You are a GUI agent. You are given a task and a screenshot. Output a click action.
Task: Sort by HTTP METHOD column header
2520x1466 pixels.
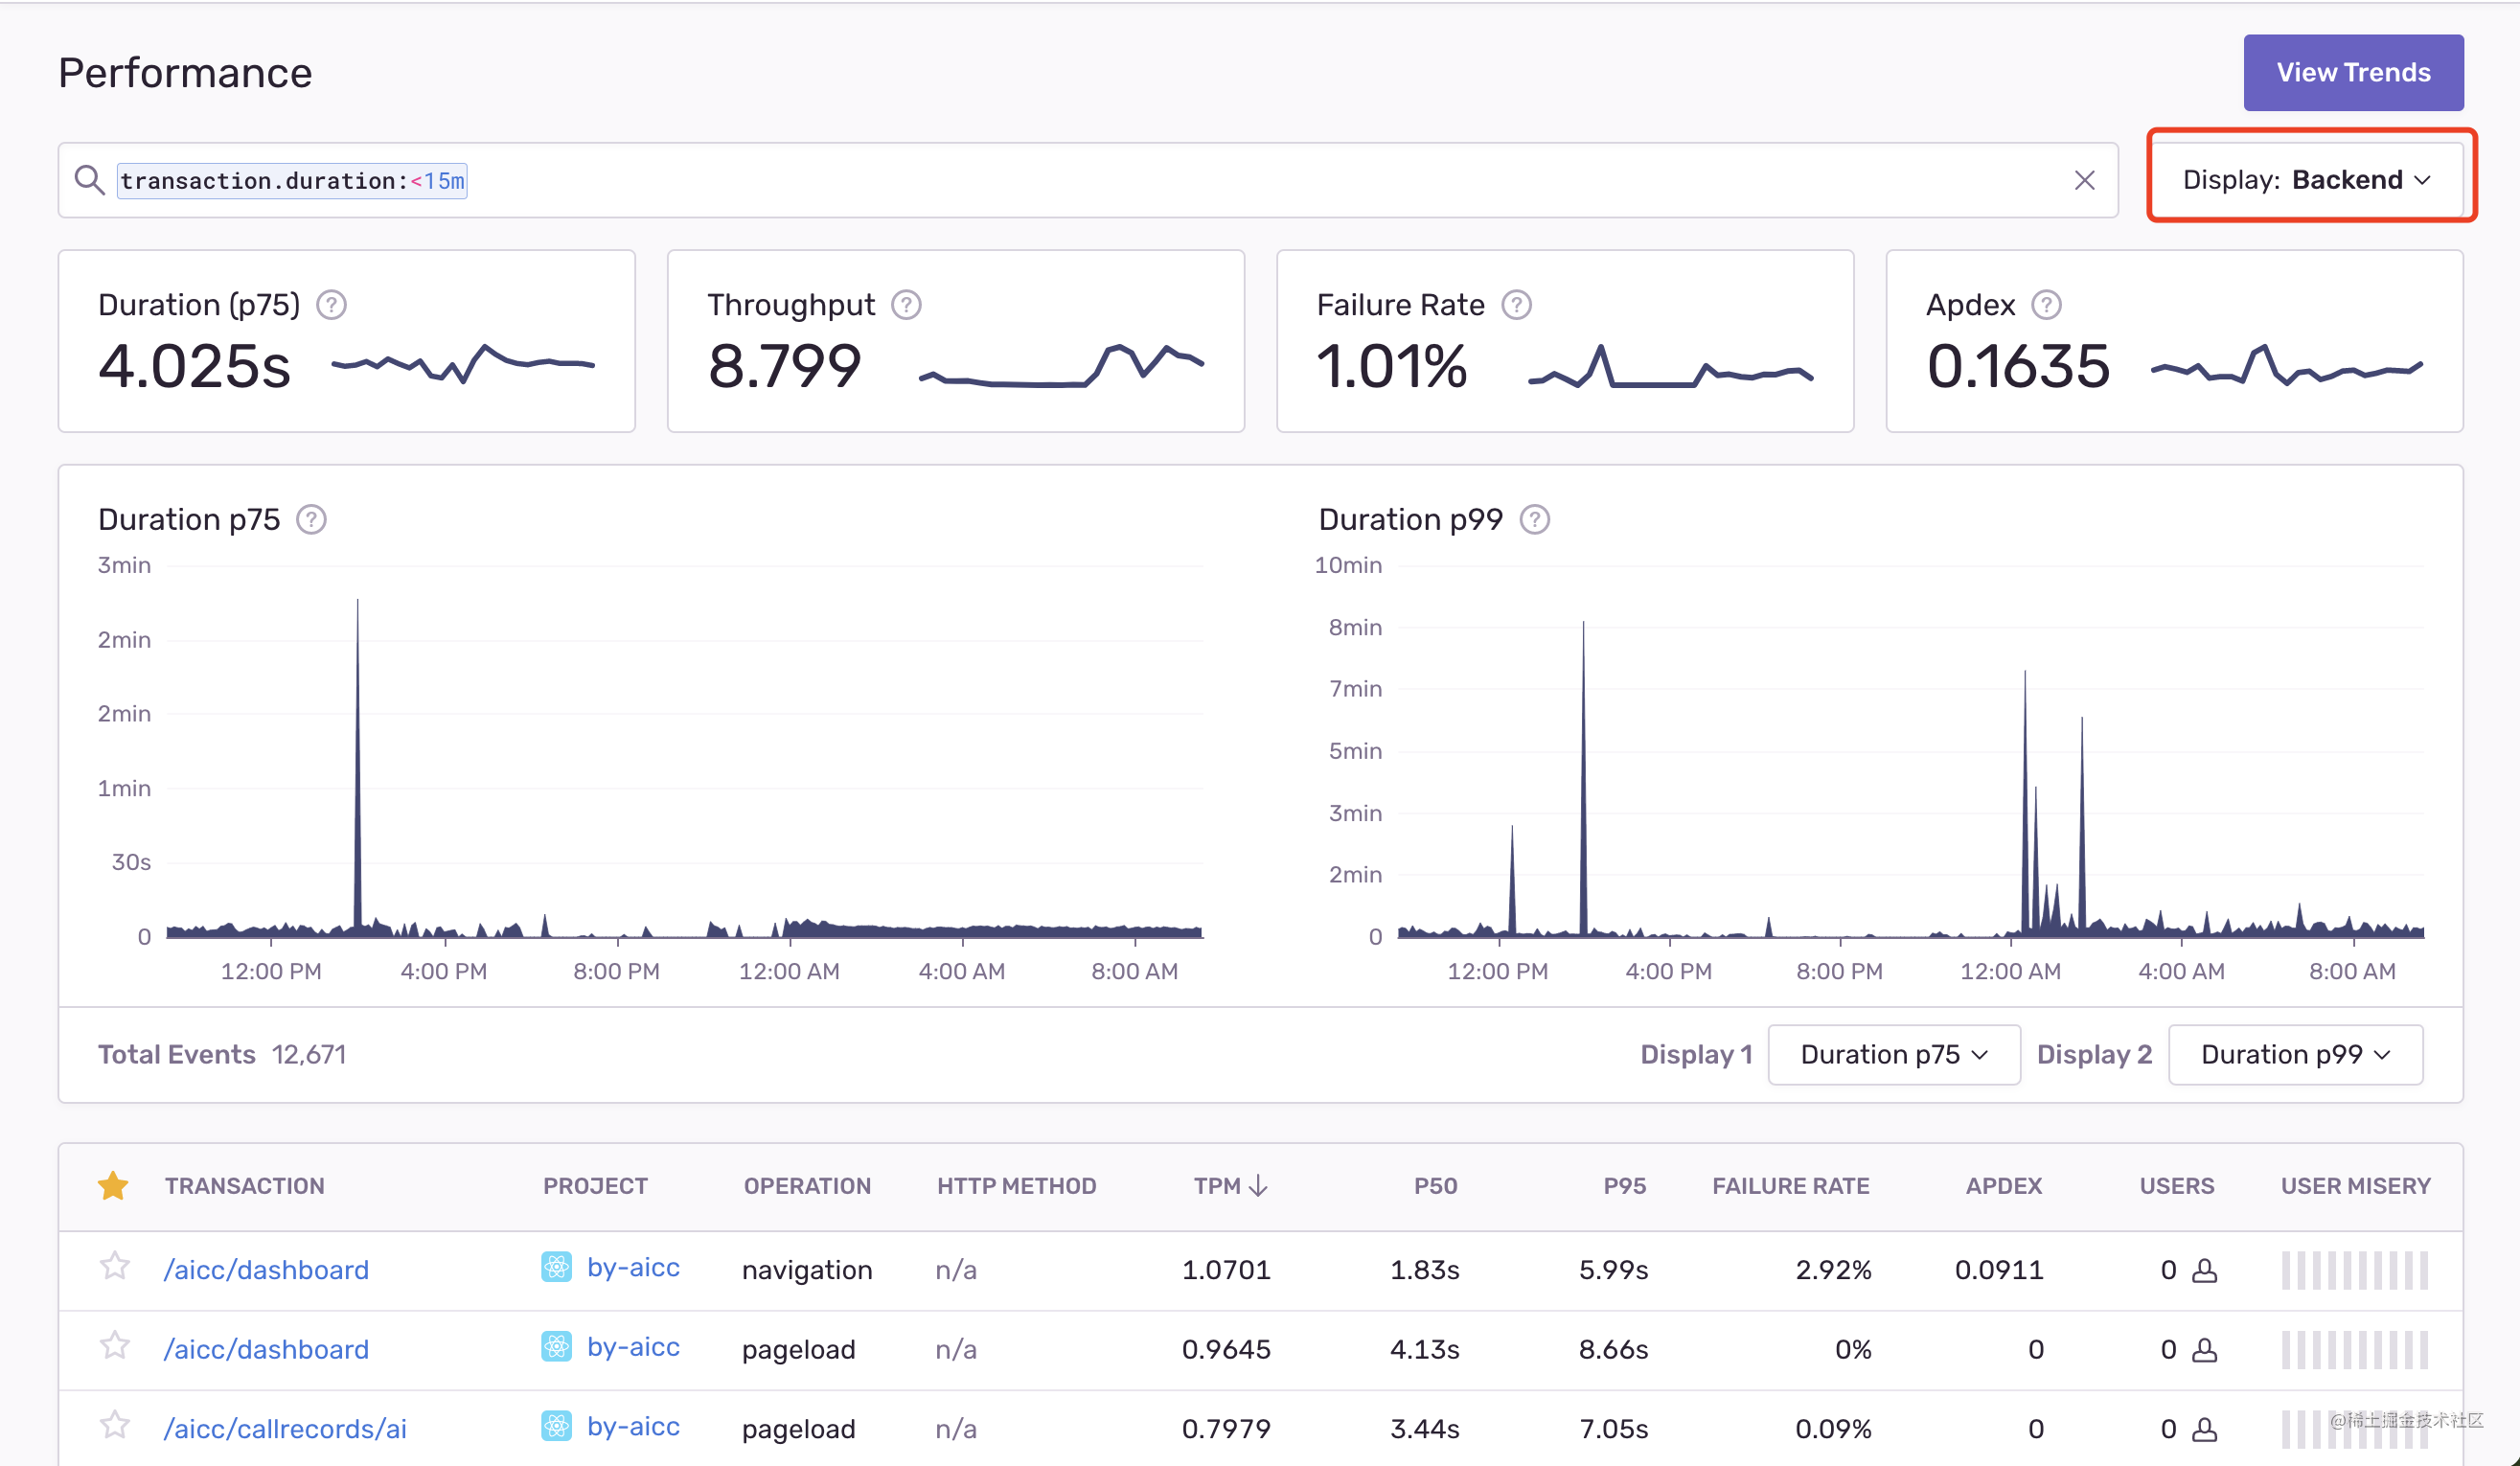(1016, 1186)
